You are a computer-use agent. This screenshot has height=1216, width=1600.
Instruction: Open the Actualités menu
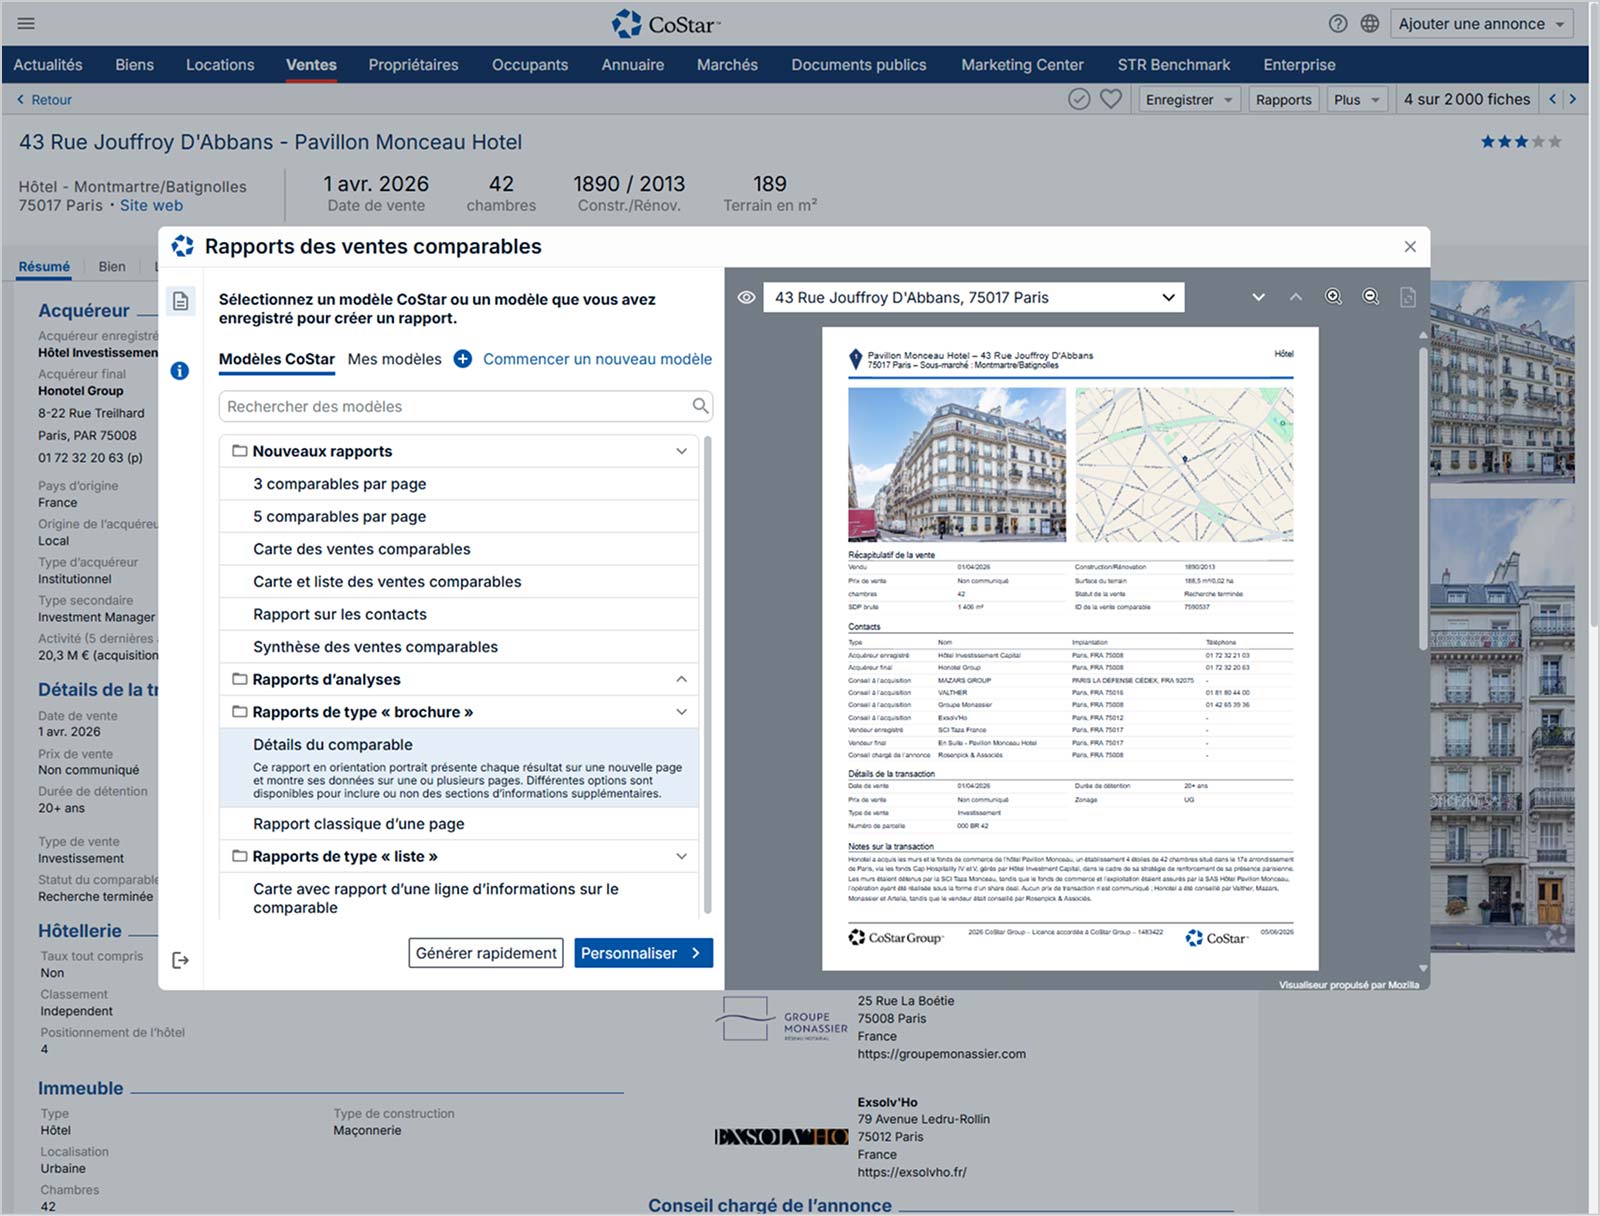[48, 65]
